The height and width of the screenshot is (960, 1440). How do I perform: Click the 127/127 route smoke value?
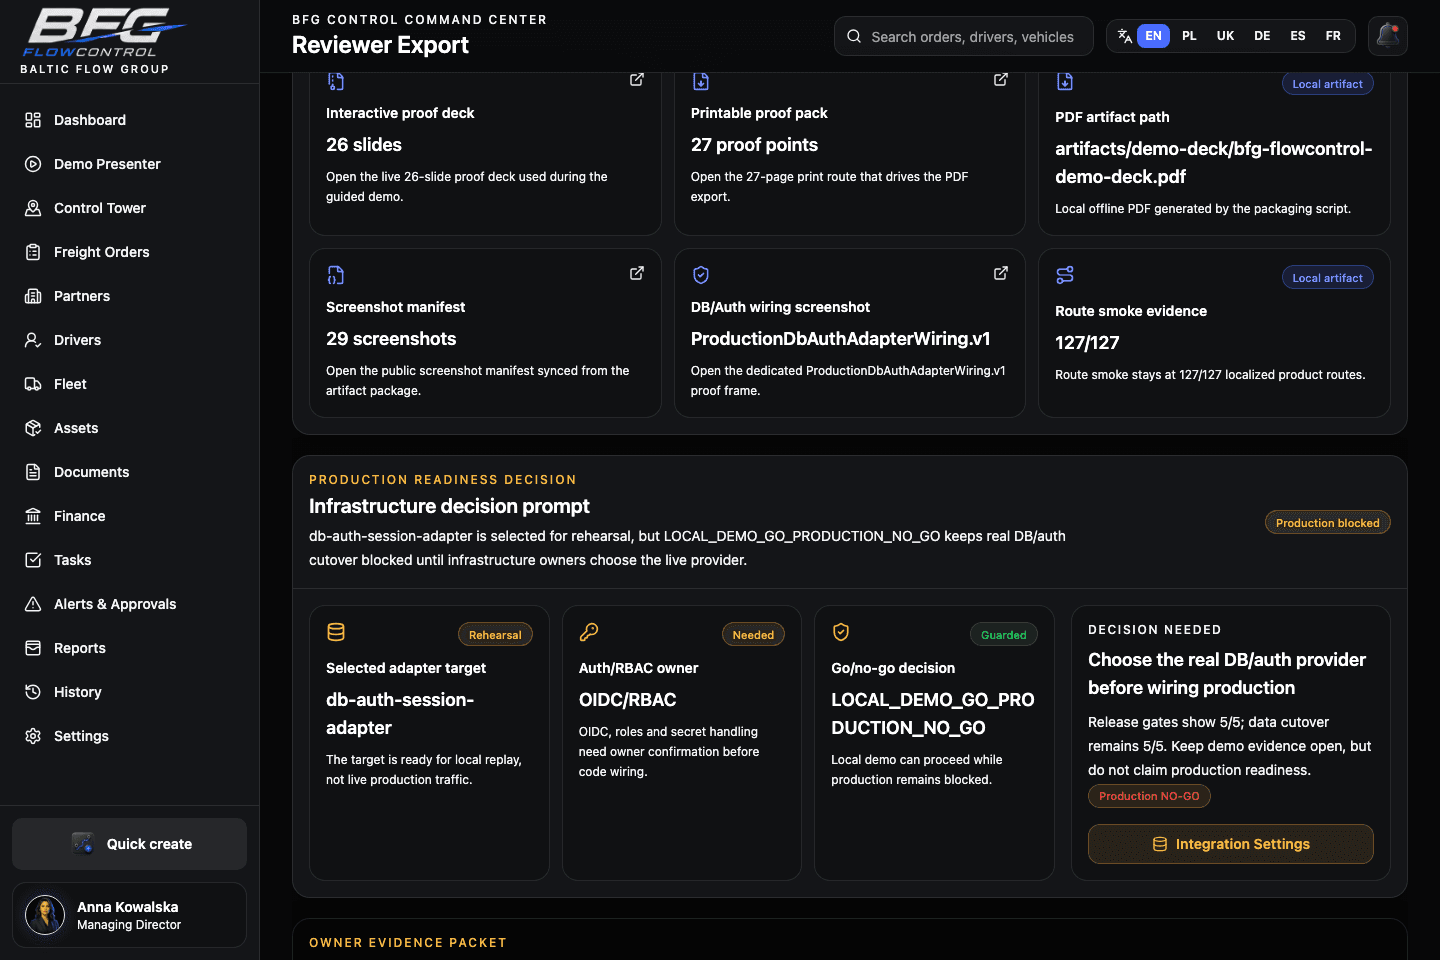(1087, 343)
